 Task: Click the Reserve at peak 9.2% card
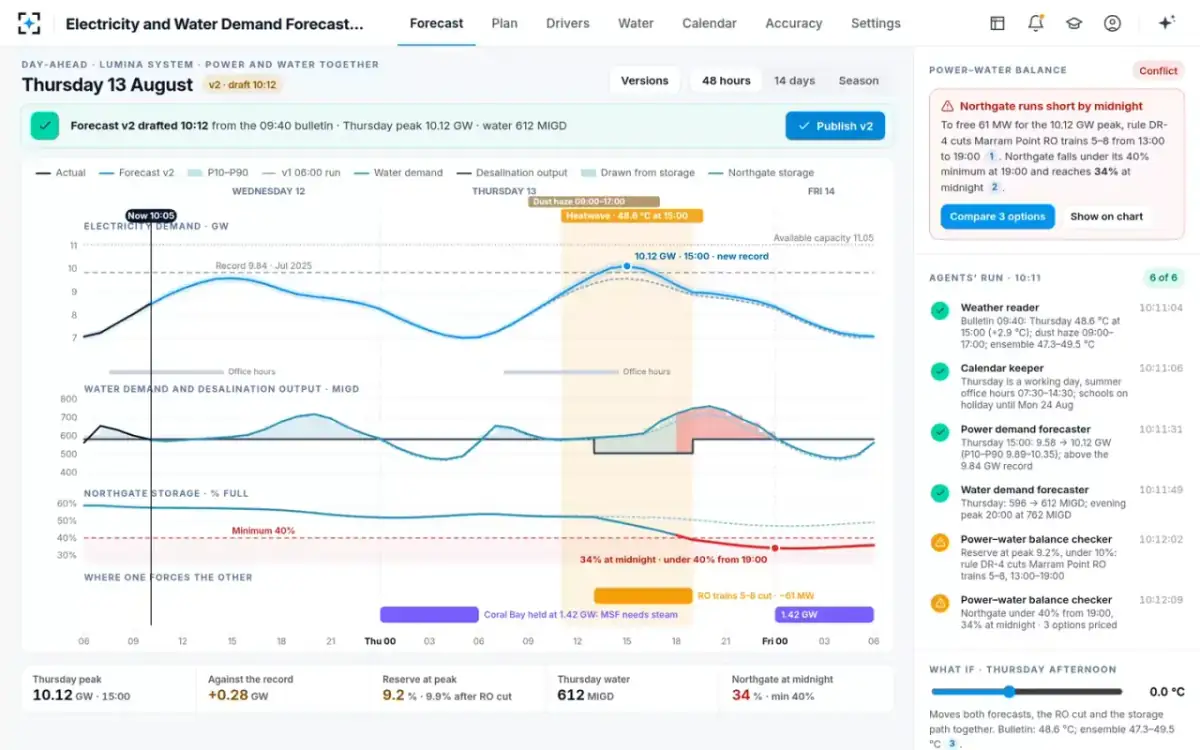pos(459,687)
